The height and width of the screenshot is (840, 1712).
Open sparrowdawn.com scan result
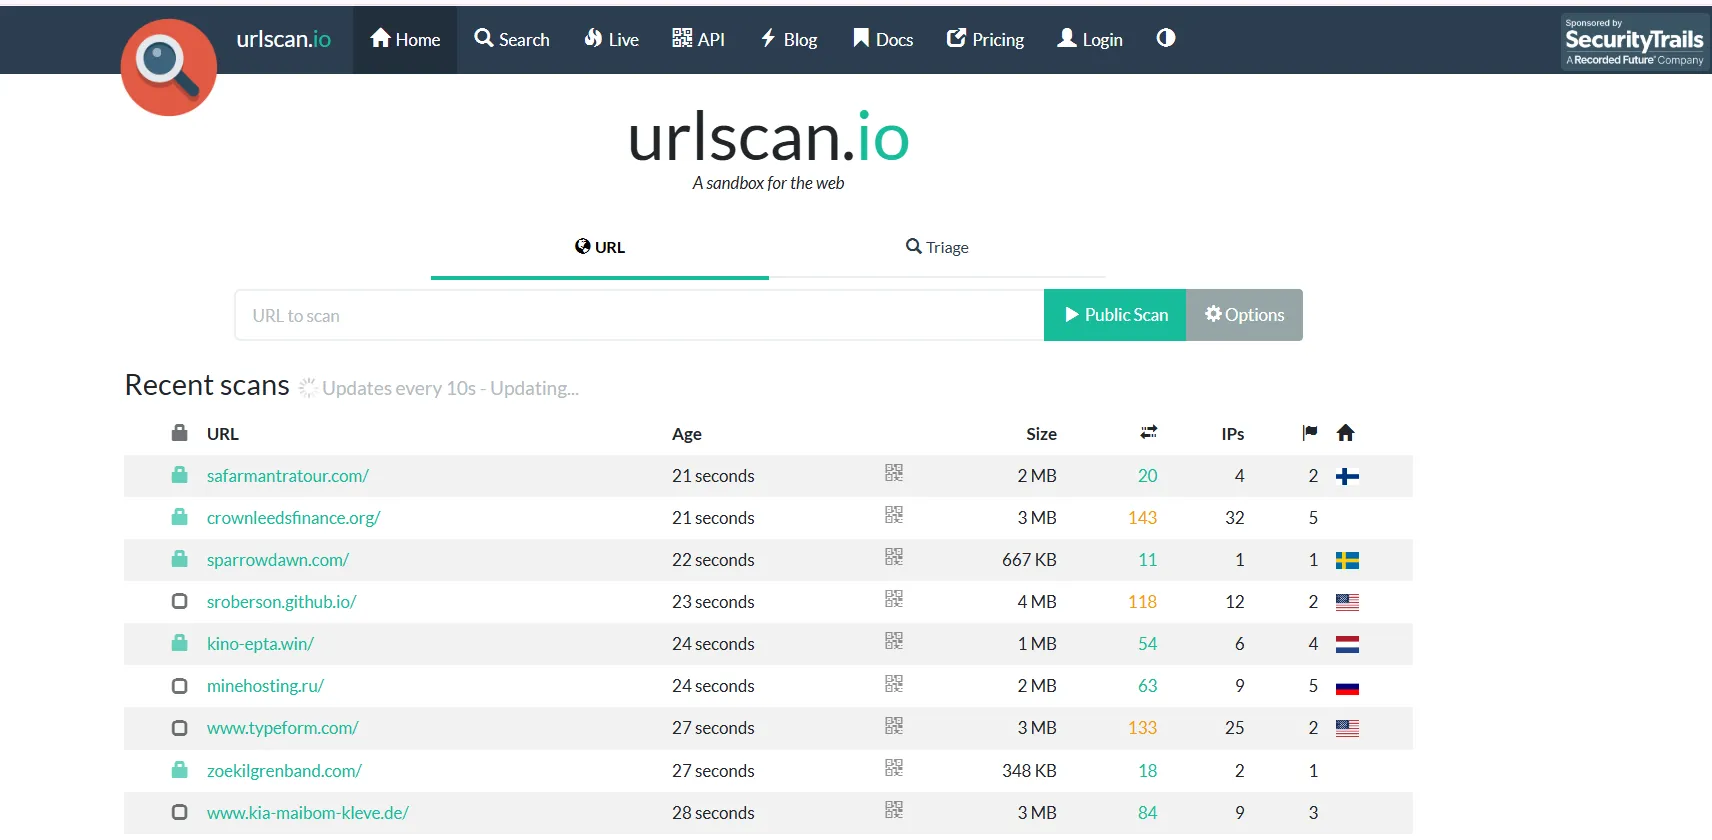[x=278, y=560]
